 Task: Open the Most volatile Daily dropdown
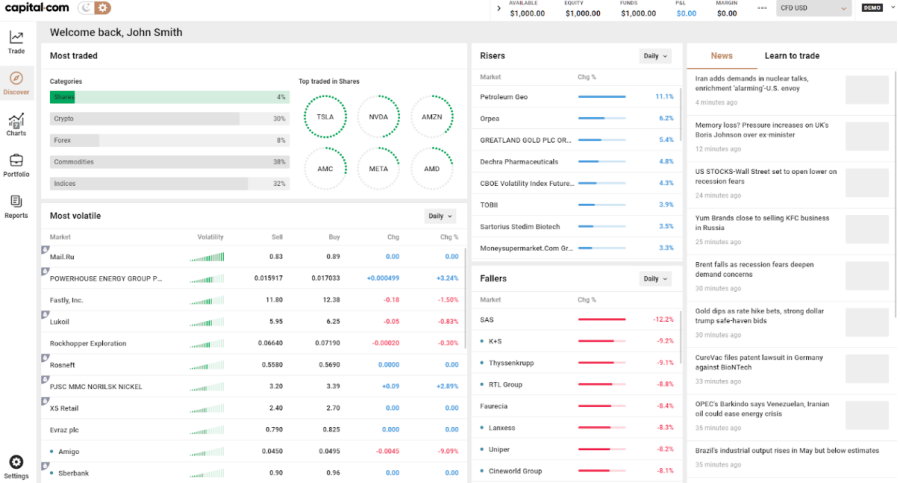pos(440,216)
